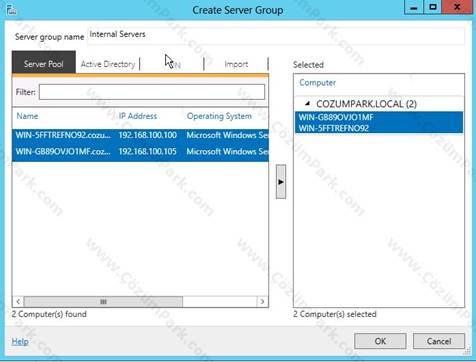Click the 192.168.100.105 IP address cell
This screenshot has width=476, height=362.
148,151
